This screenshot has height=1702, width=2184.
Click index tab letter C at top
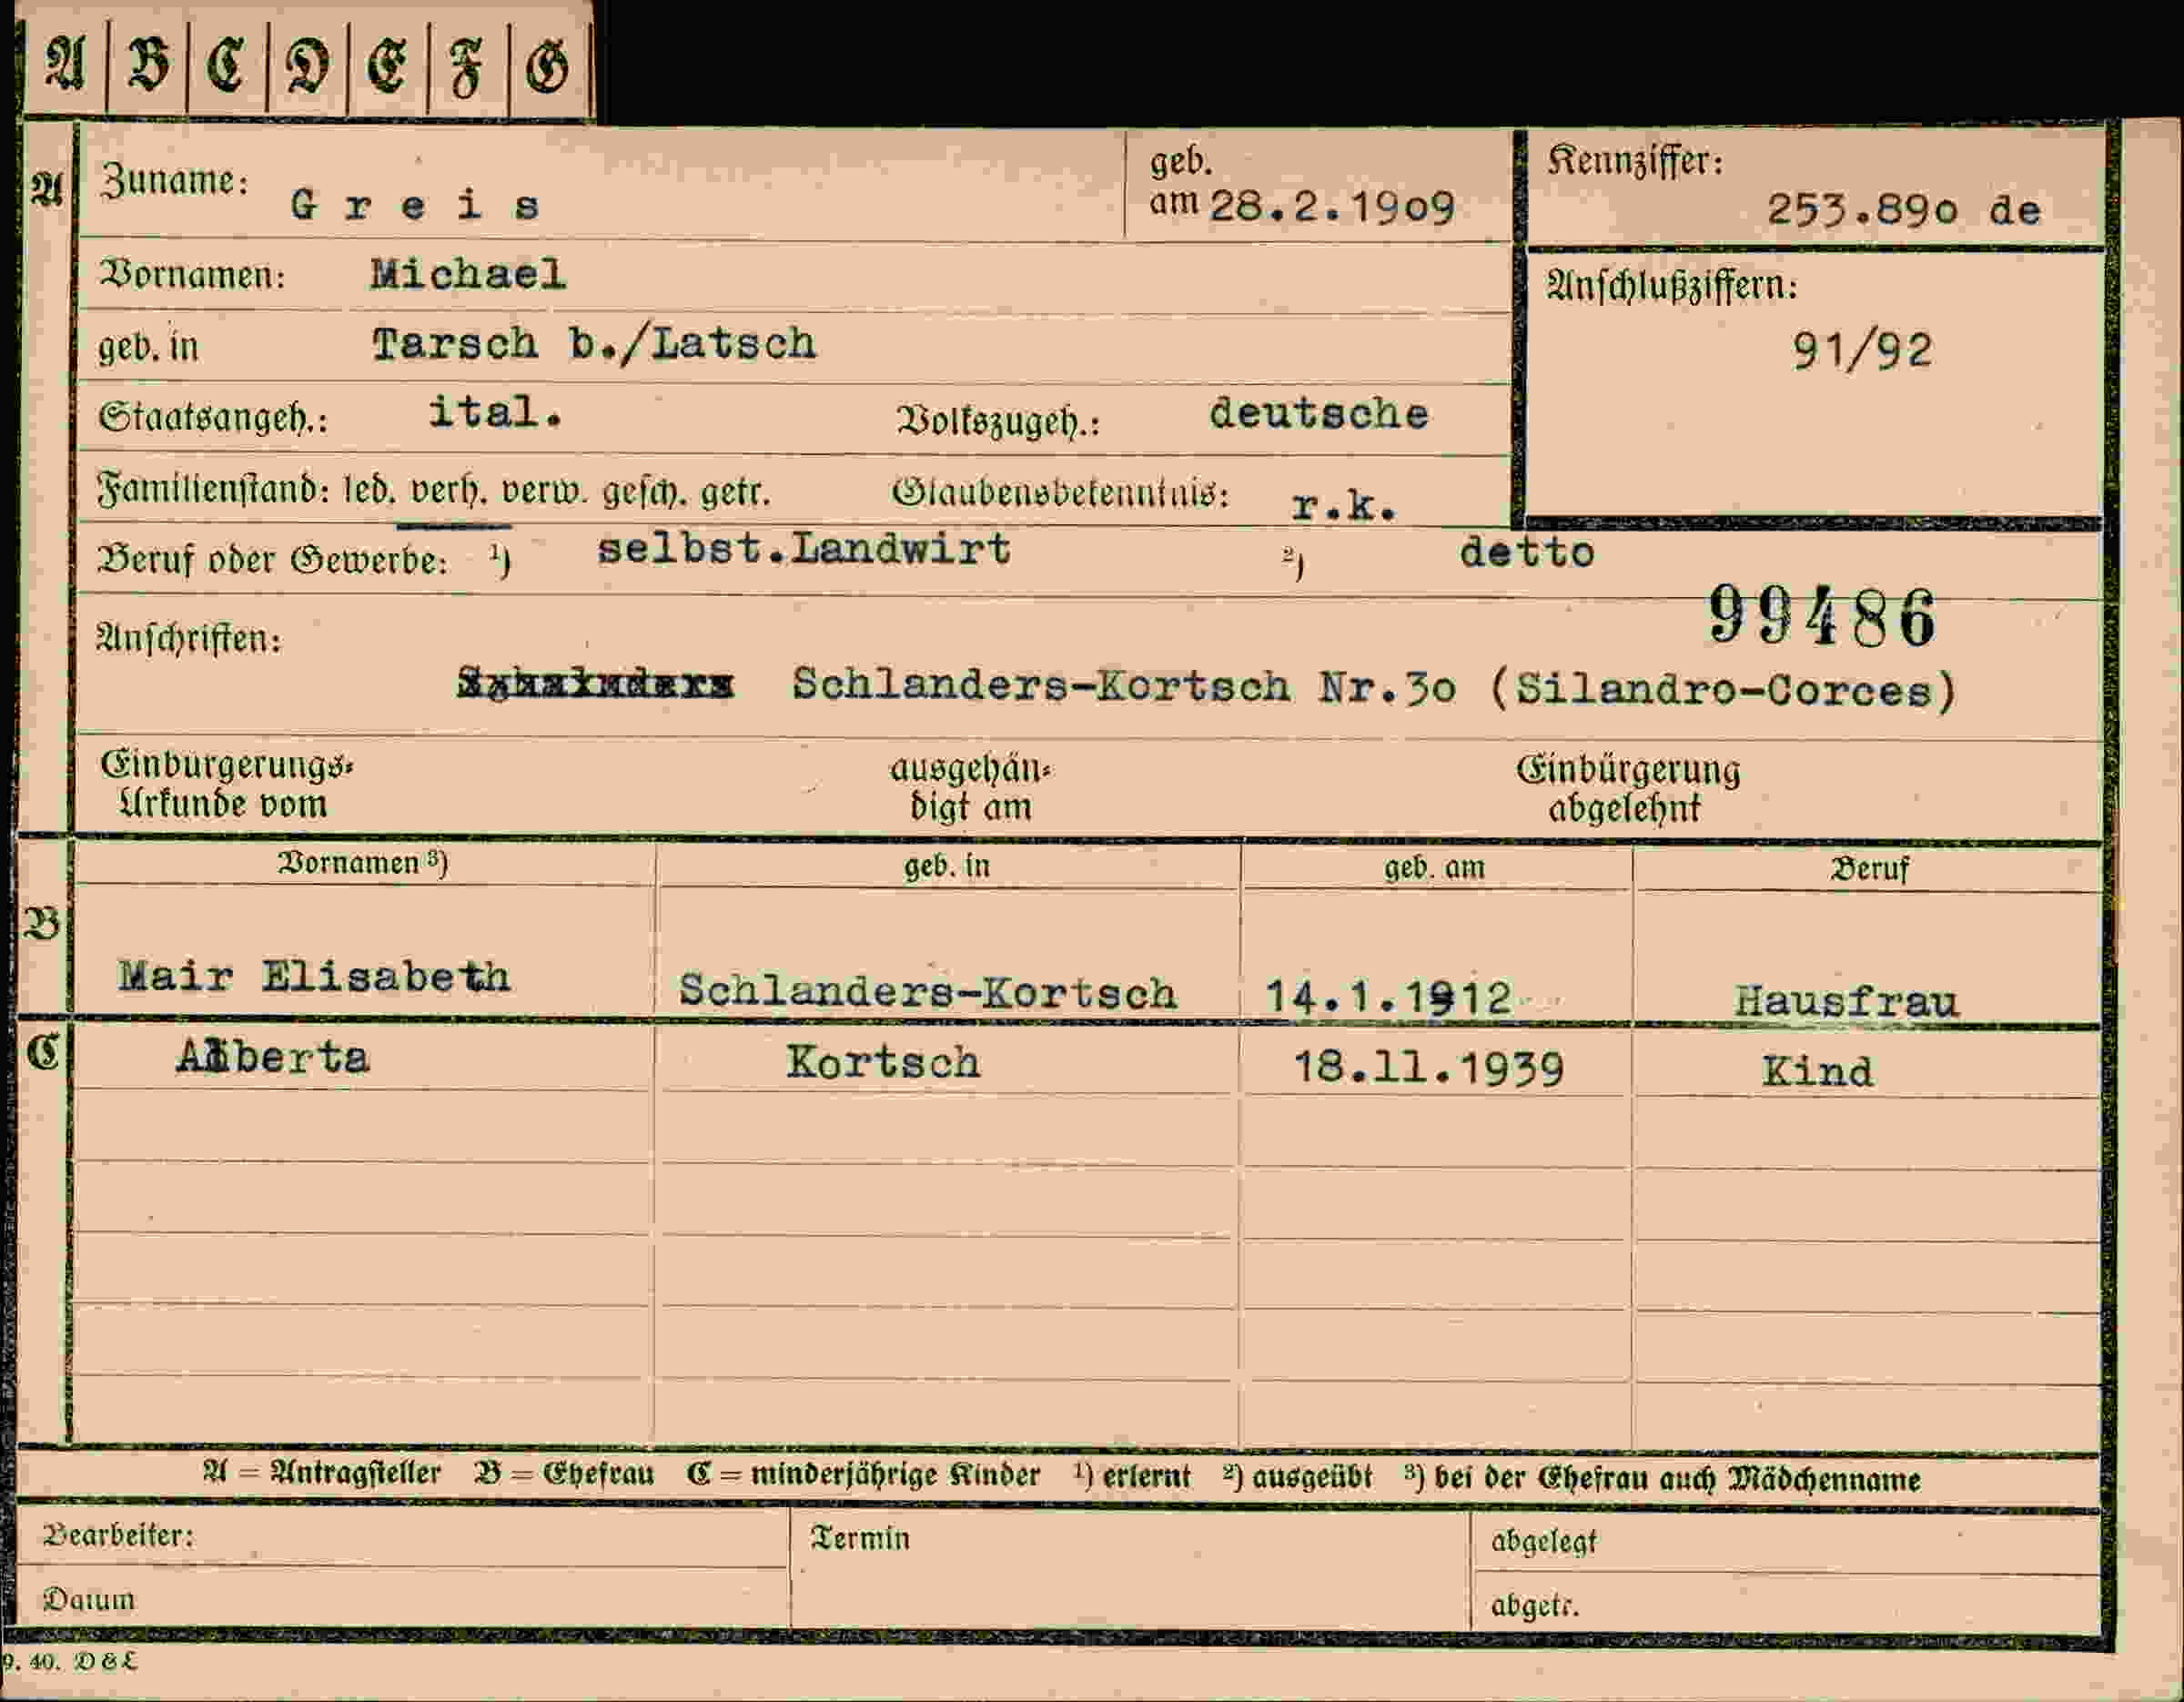tap(227, 66)
